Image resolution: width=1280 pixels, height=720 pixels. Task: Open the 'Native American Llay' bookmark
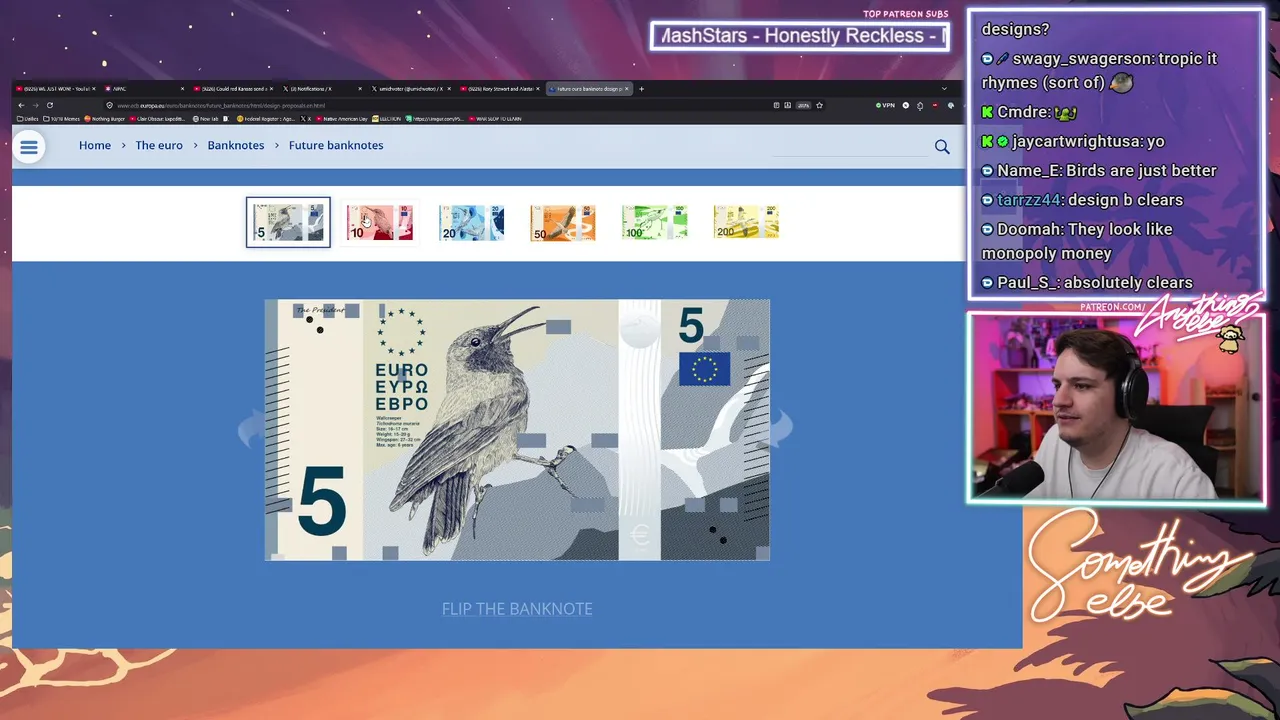(x=343, y=119)
